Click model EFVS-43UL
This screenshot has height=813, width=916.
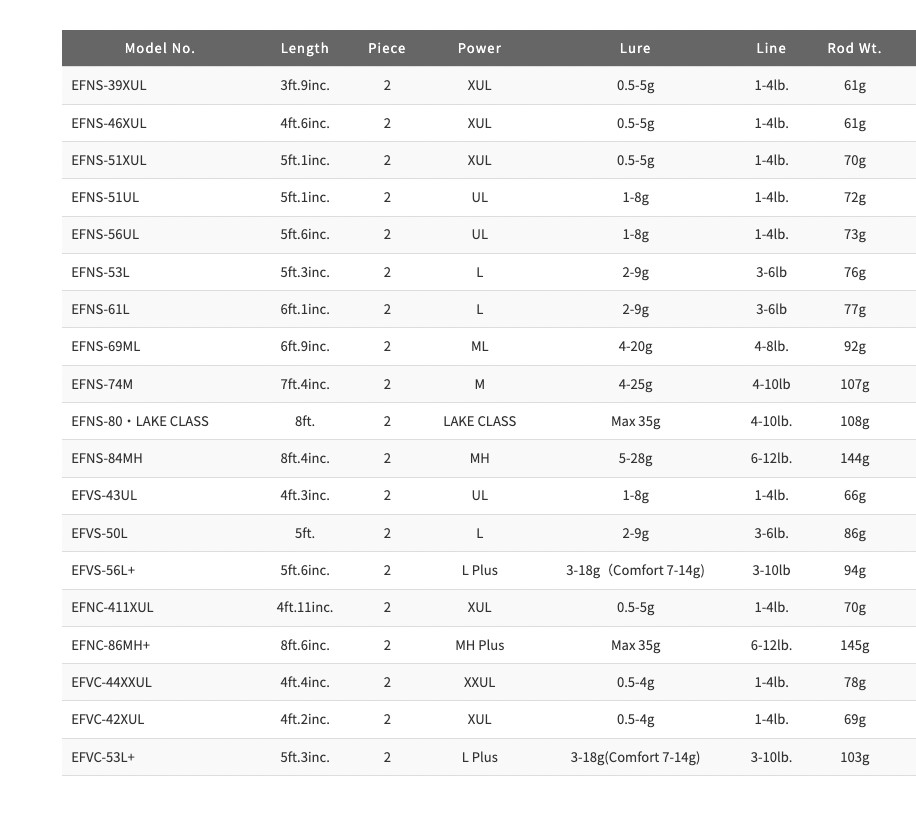click(104, 495)
